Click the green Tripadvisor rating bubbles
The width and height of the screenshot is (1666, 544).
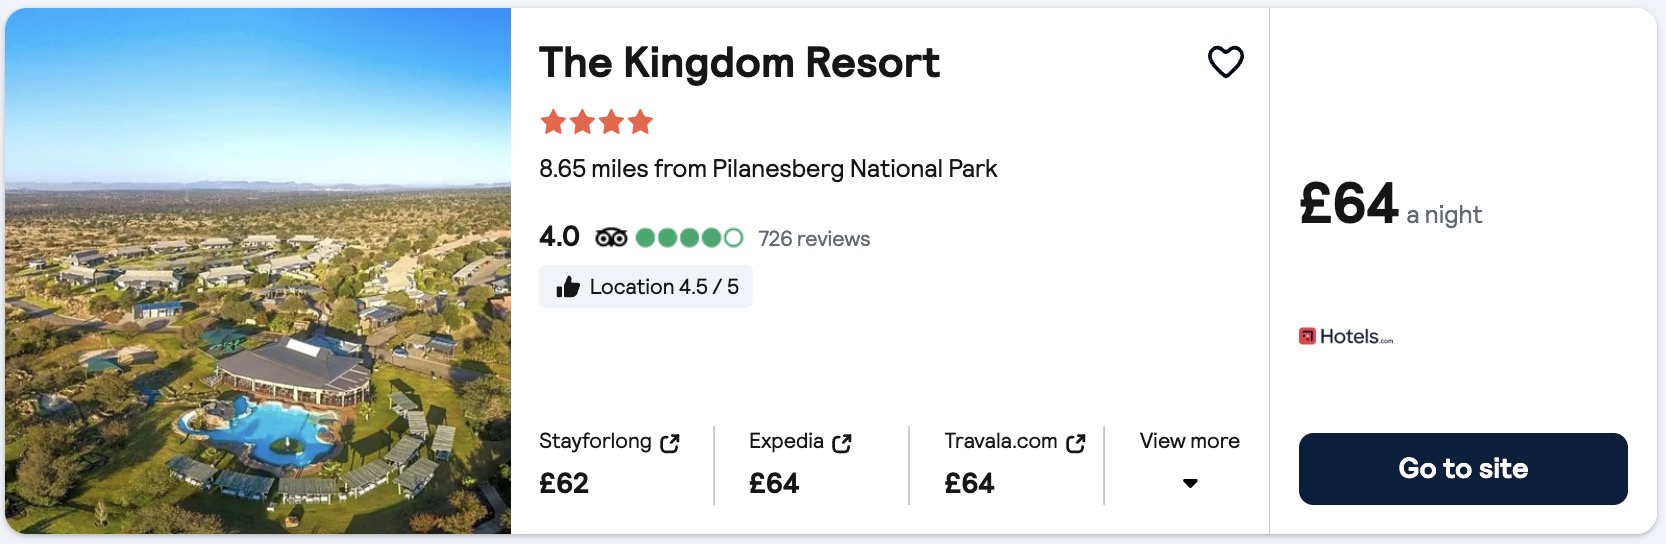point(689,238)
